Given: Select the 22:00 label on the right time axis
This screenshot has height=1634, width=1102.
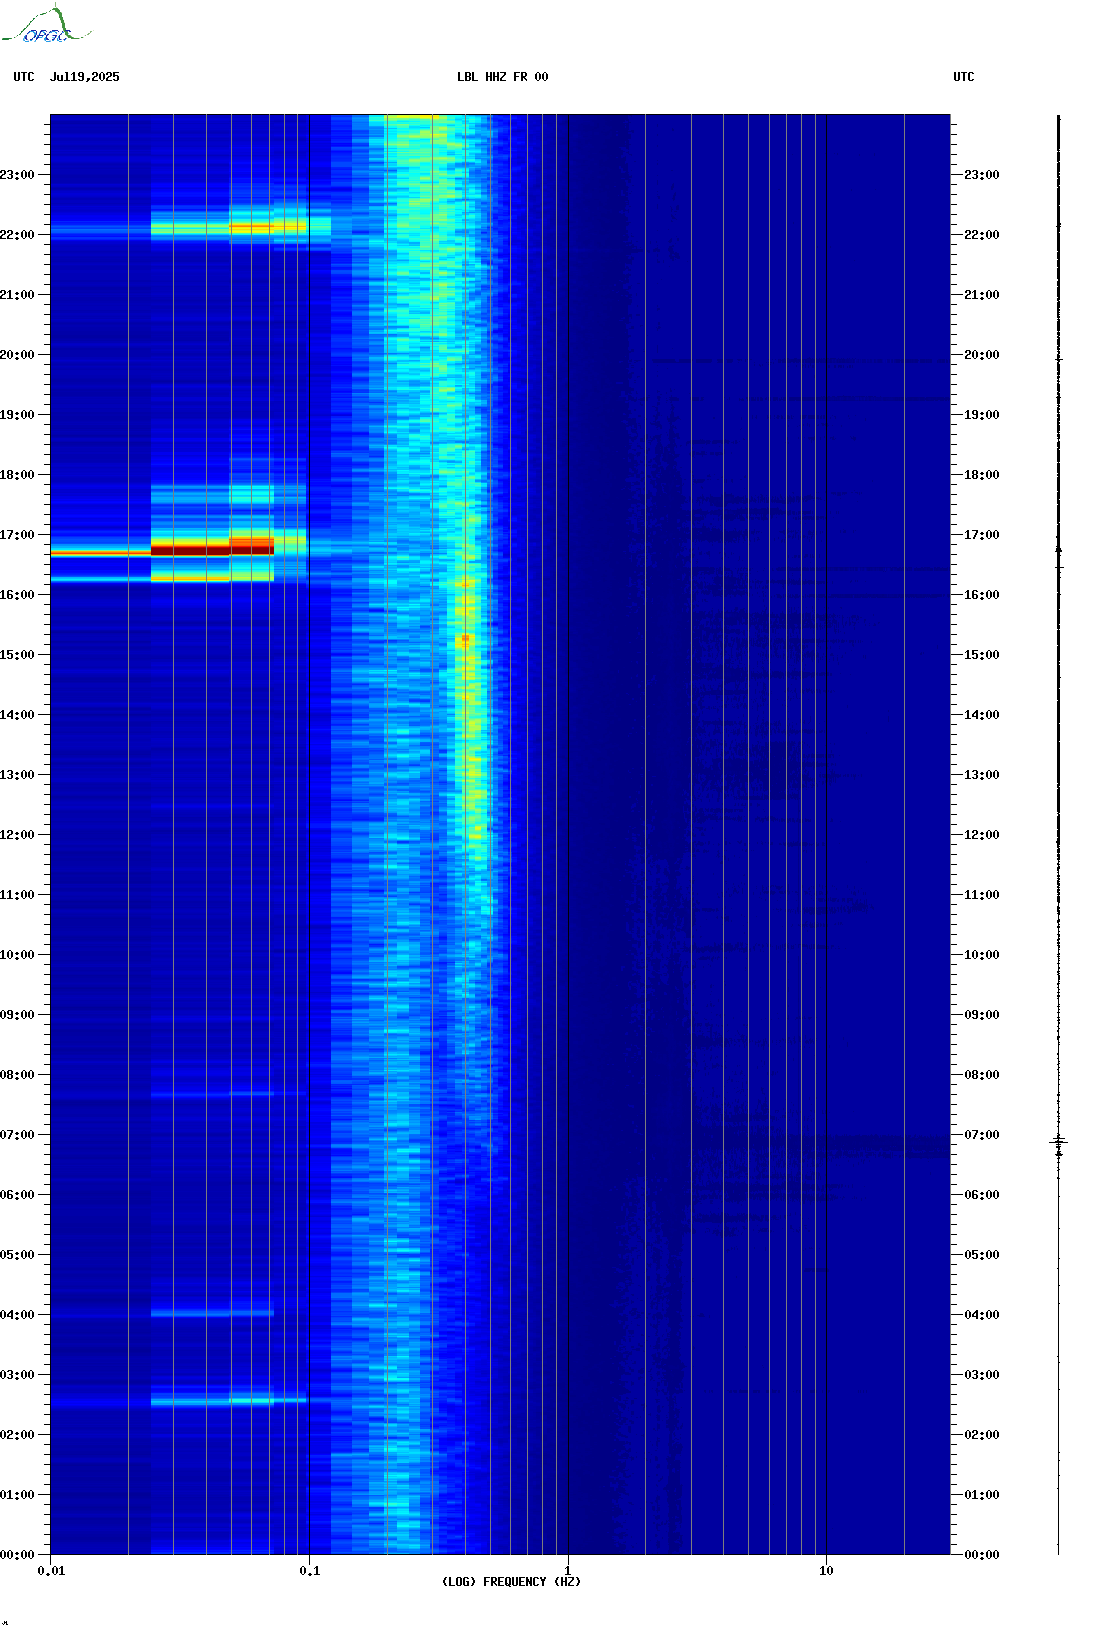Looking at the screenshot, I should click(x=982, y=235).
